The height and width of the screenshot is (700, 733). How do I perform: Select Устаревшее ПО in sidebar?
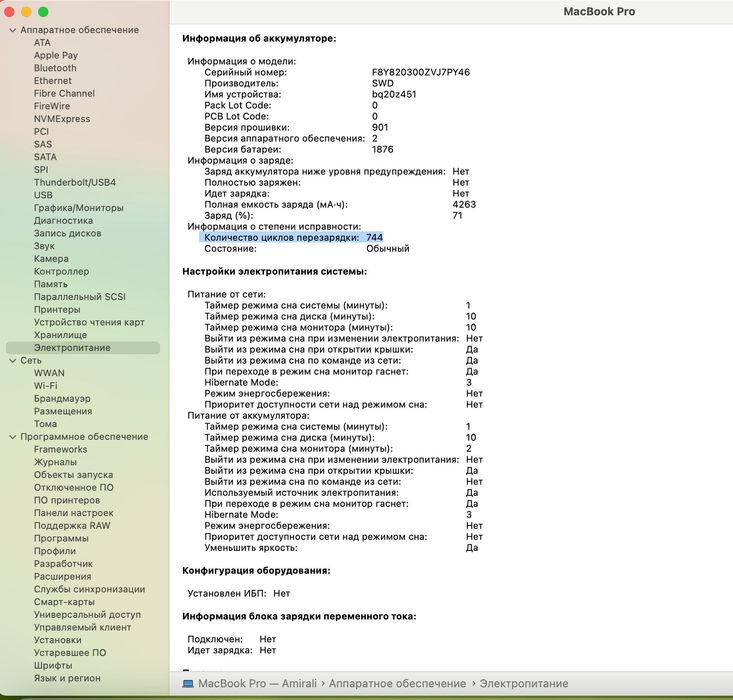[x=70, y=652]
